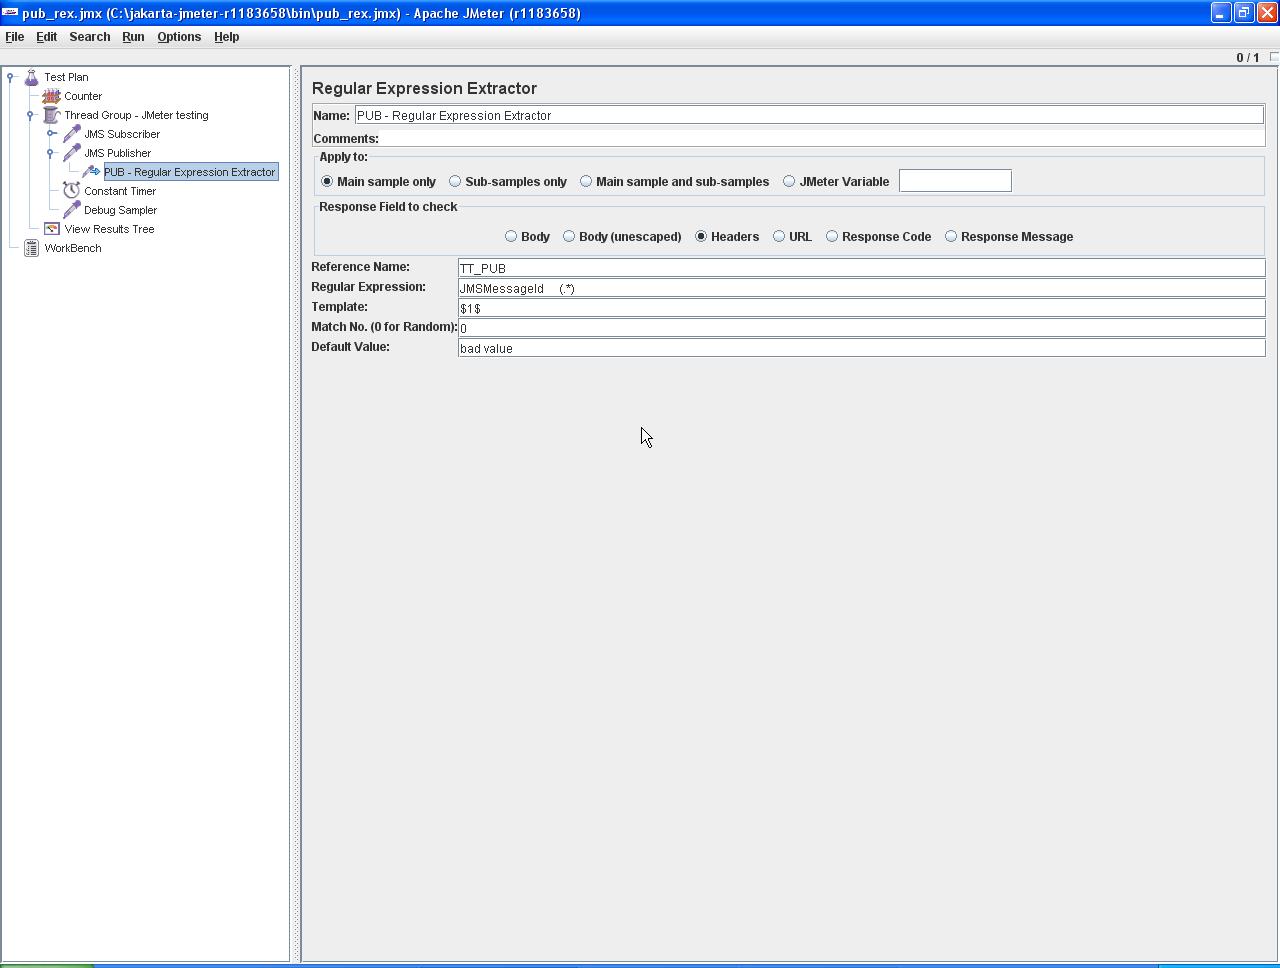
Task: Select the Counter icon in tree
Action: (51, 96)
